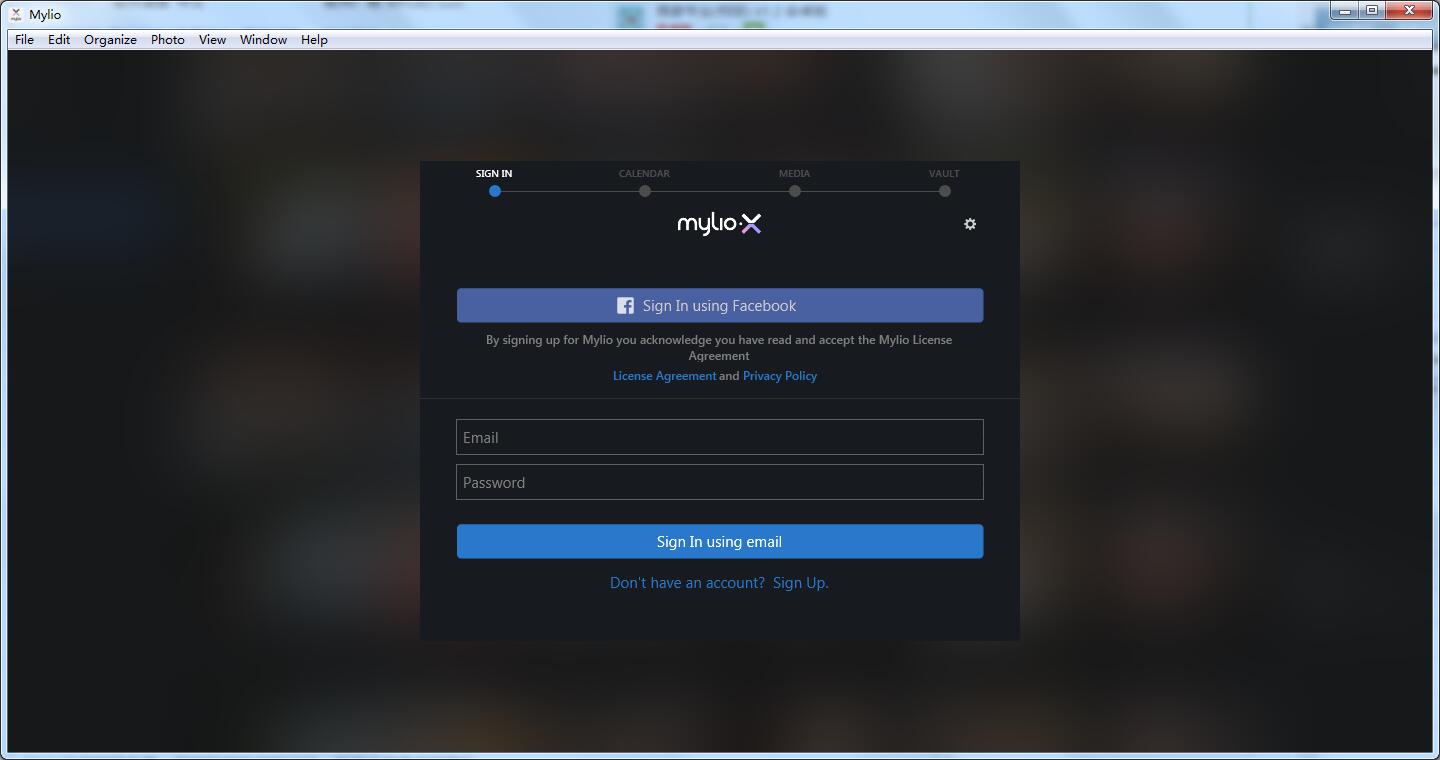Click the Mylio app icon in title bar
Viewport: 1440px width, 760px height.
16,14
